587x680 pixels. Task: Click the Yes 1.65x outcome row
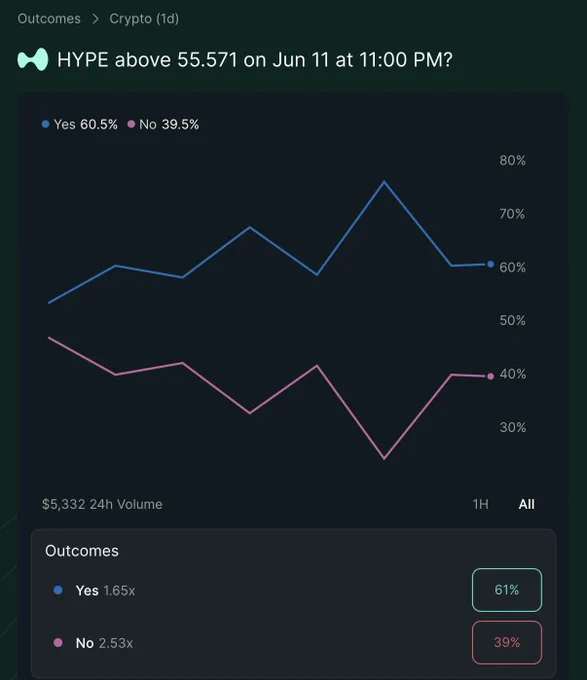[x=294, y=590]
